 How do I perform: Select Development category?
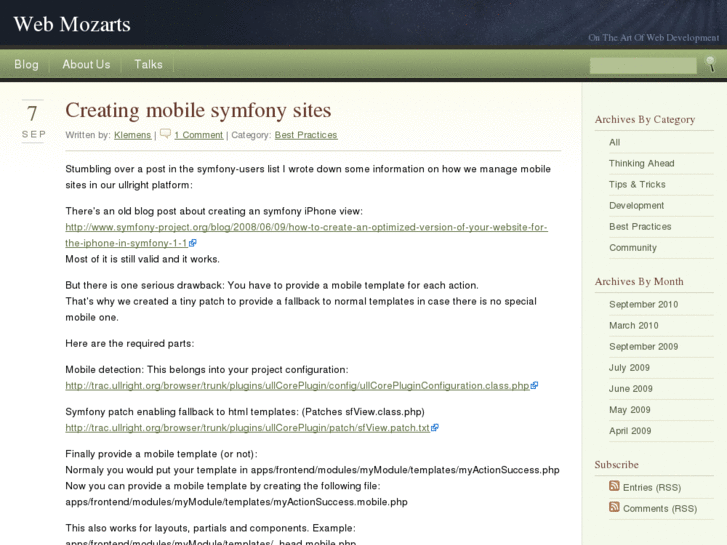point(636,205)
